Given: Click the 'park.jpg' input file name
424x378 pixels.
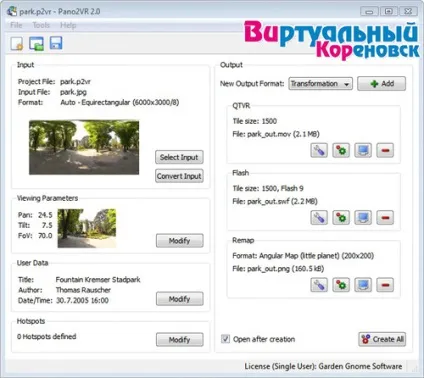Looking at the screenshot, I should [73, 92].
